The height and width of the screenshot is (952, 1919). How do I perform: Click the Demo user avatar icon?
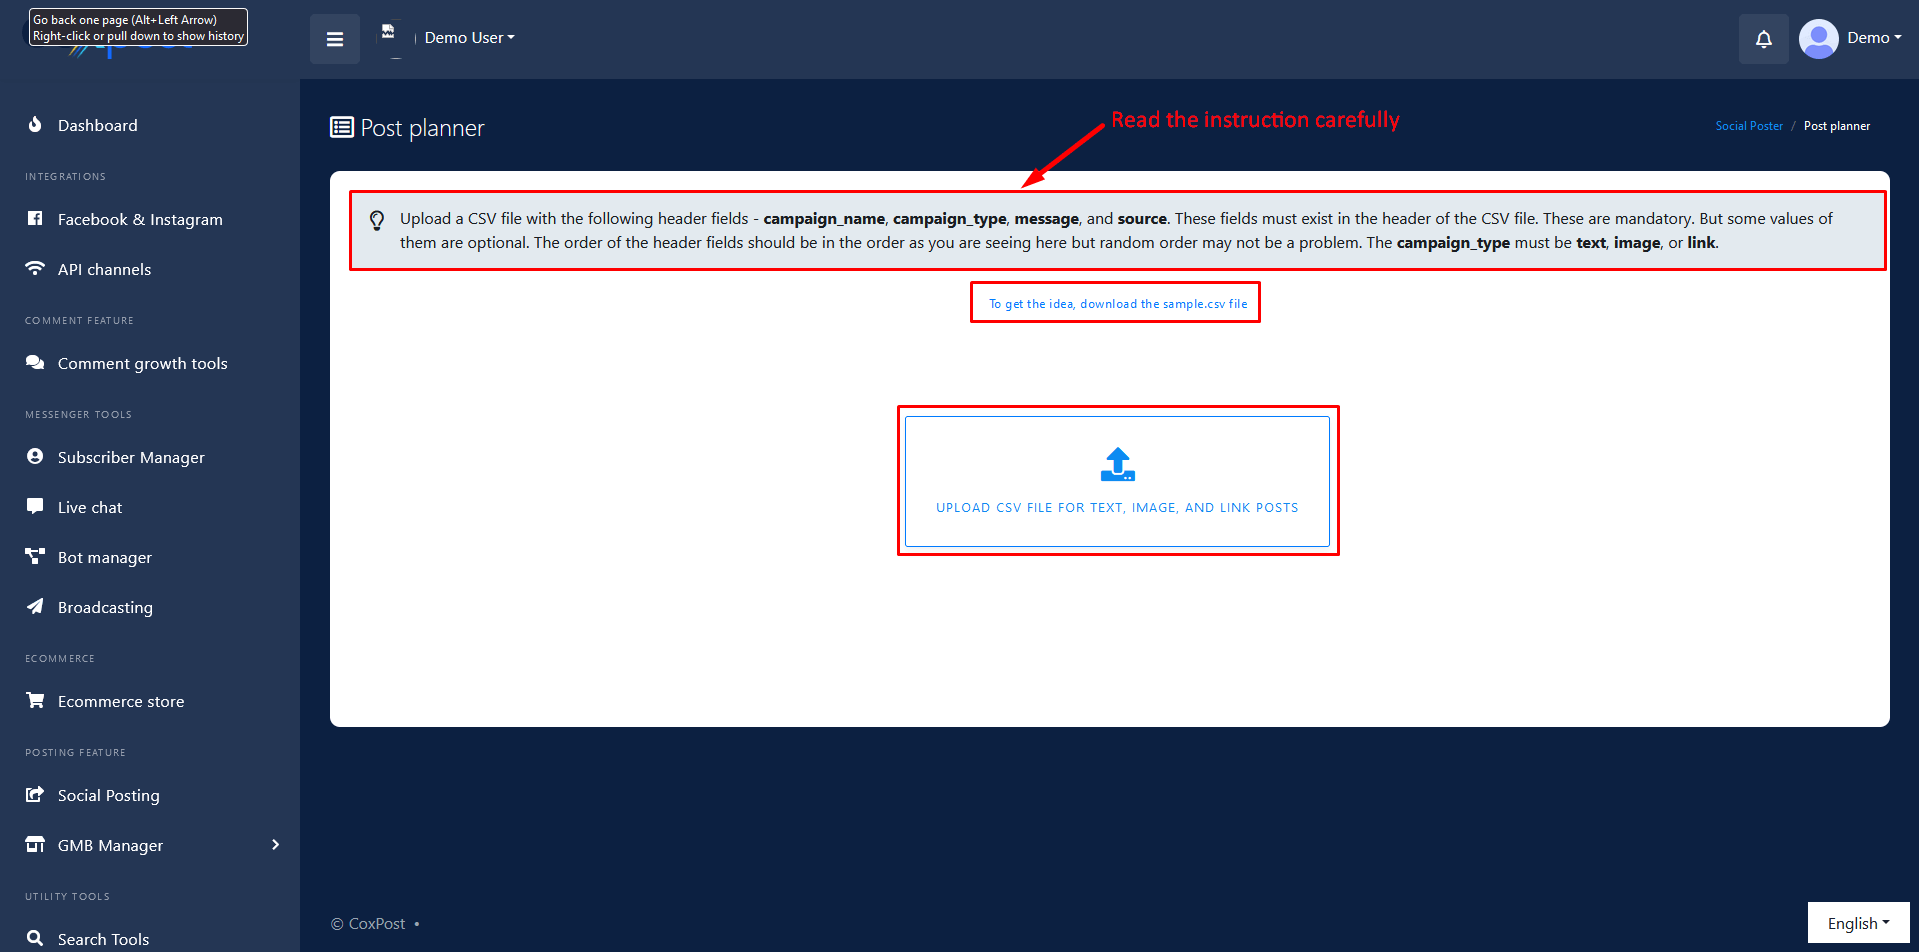(x=1818, y=39)
